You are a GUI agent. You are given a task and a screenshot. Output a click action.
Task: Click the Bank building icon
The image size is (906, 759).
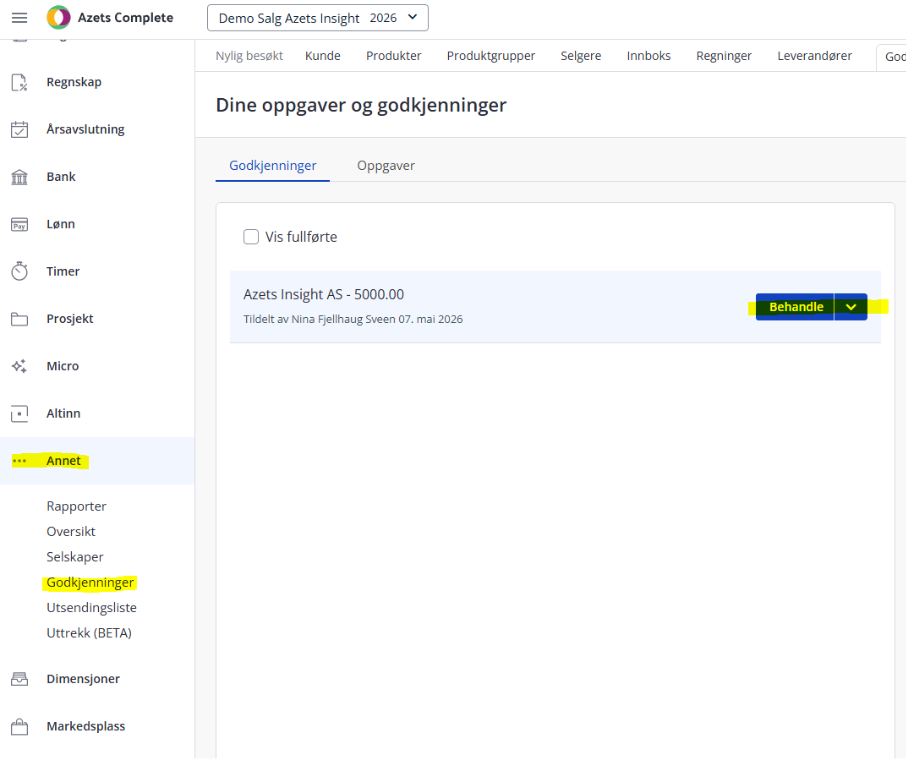19,177
